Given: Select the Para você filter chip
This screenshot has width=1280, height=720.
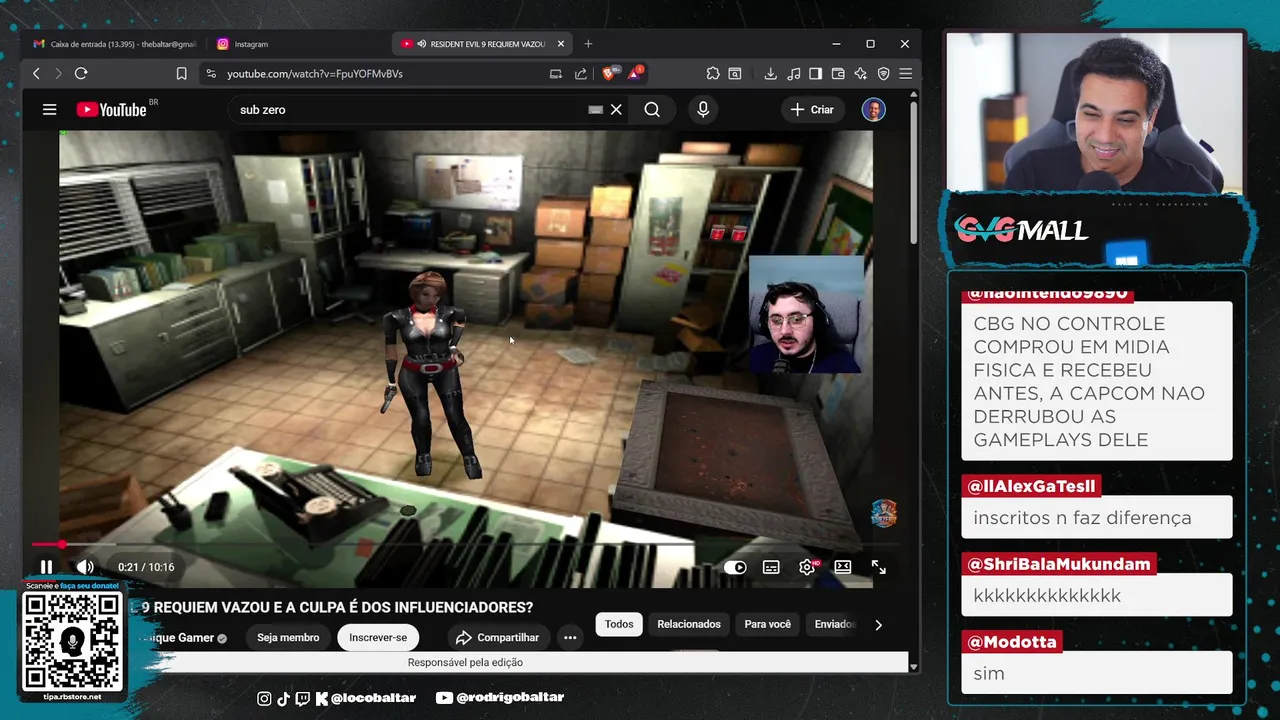Looking at the screenshot, I should tap(768, 624).
